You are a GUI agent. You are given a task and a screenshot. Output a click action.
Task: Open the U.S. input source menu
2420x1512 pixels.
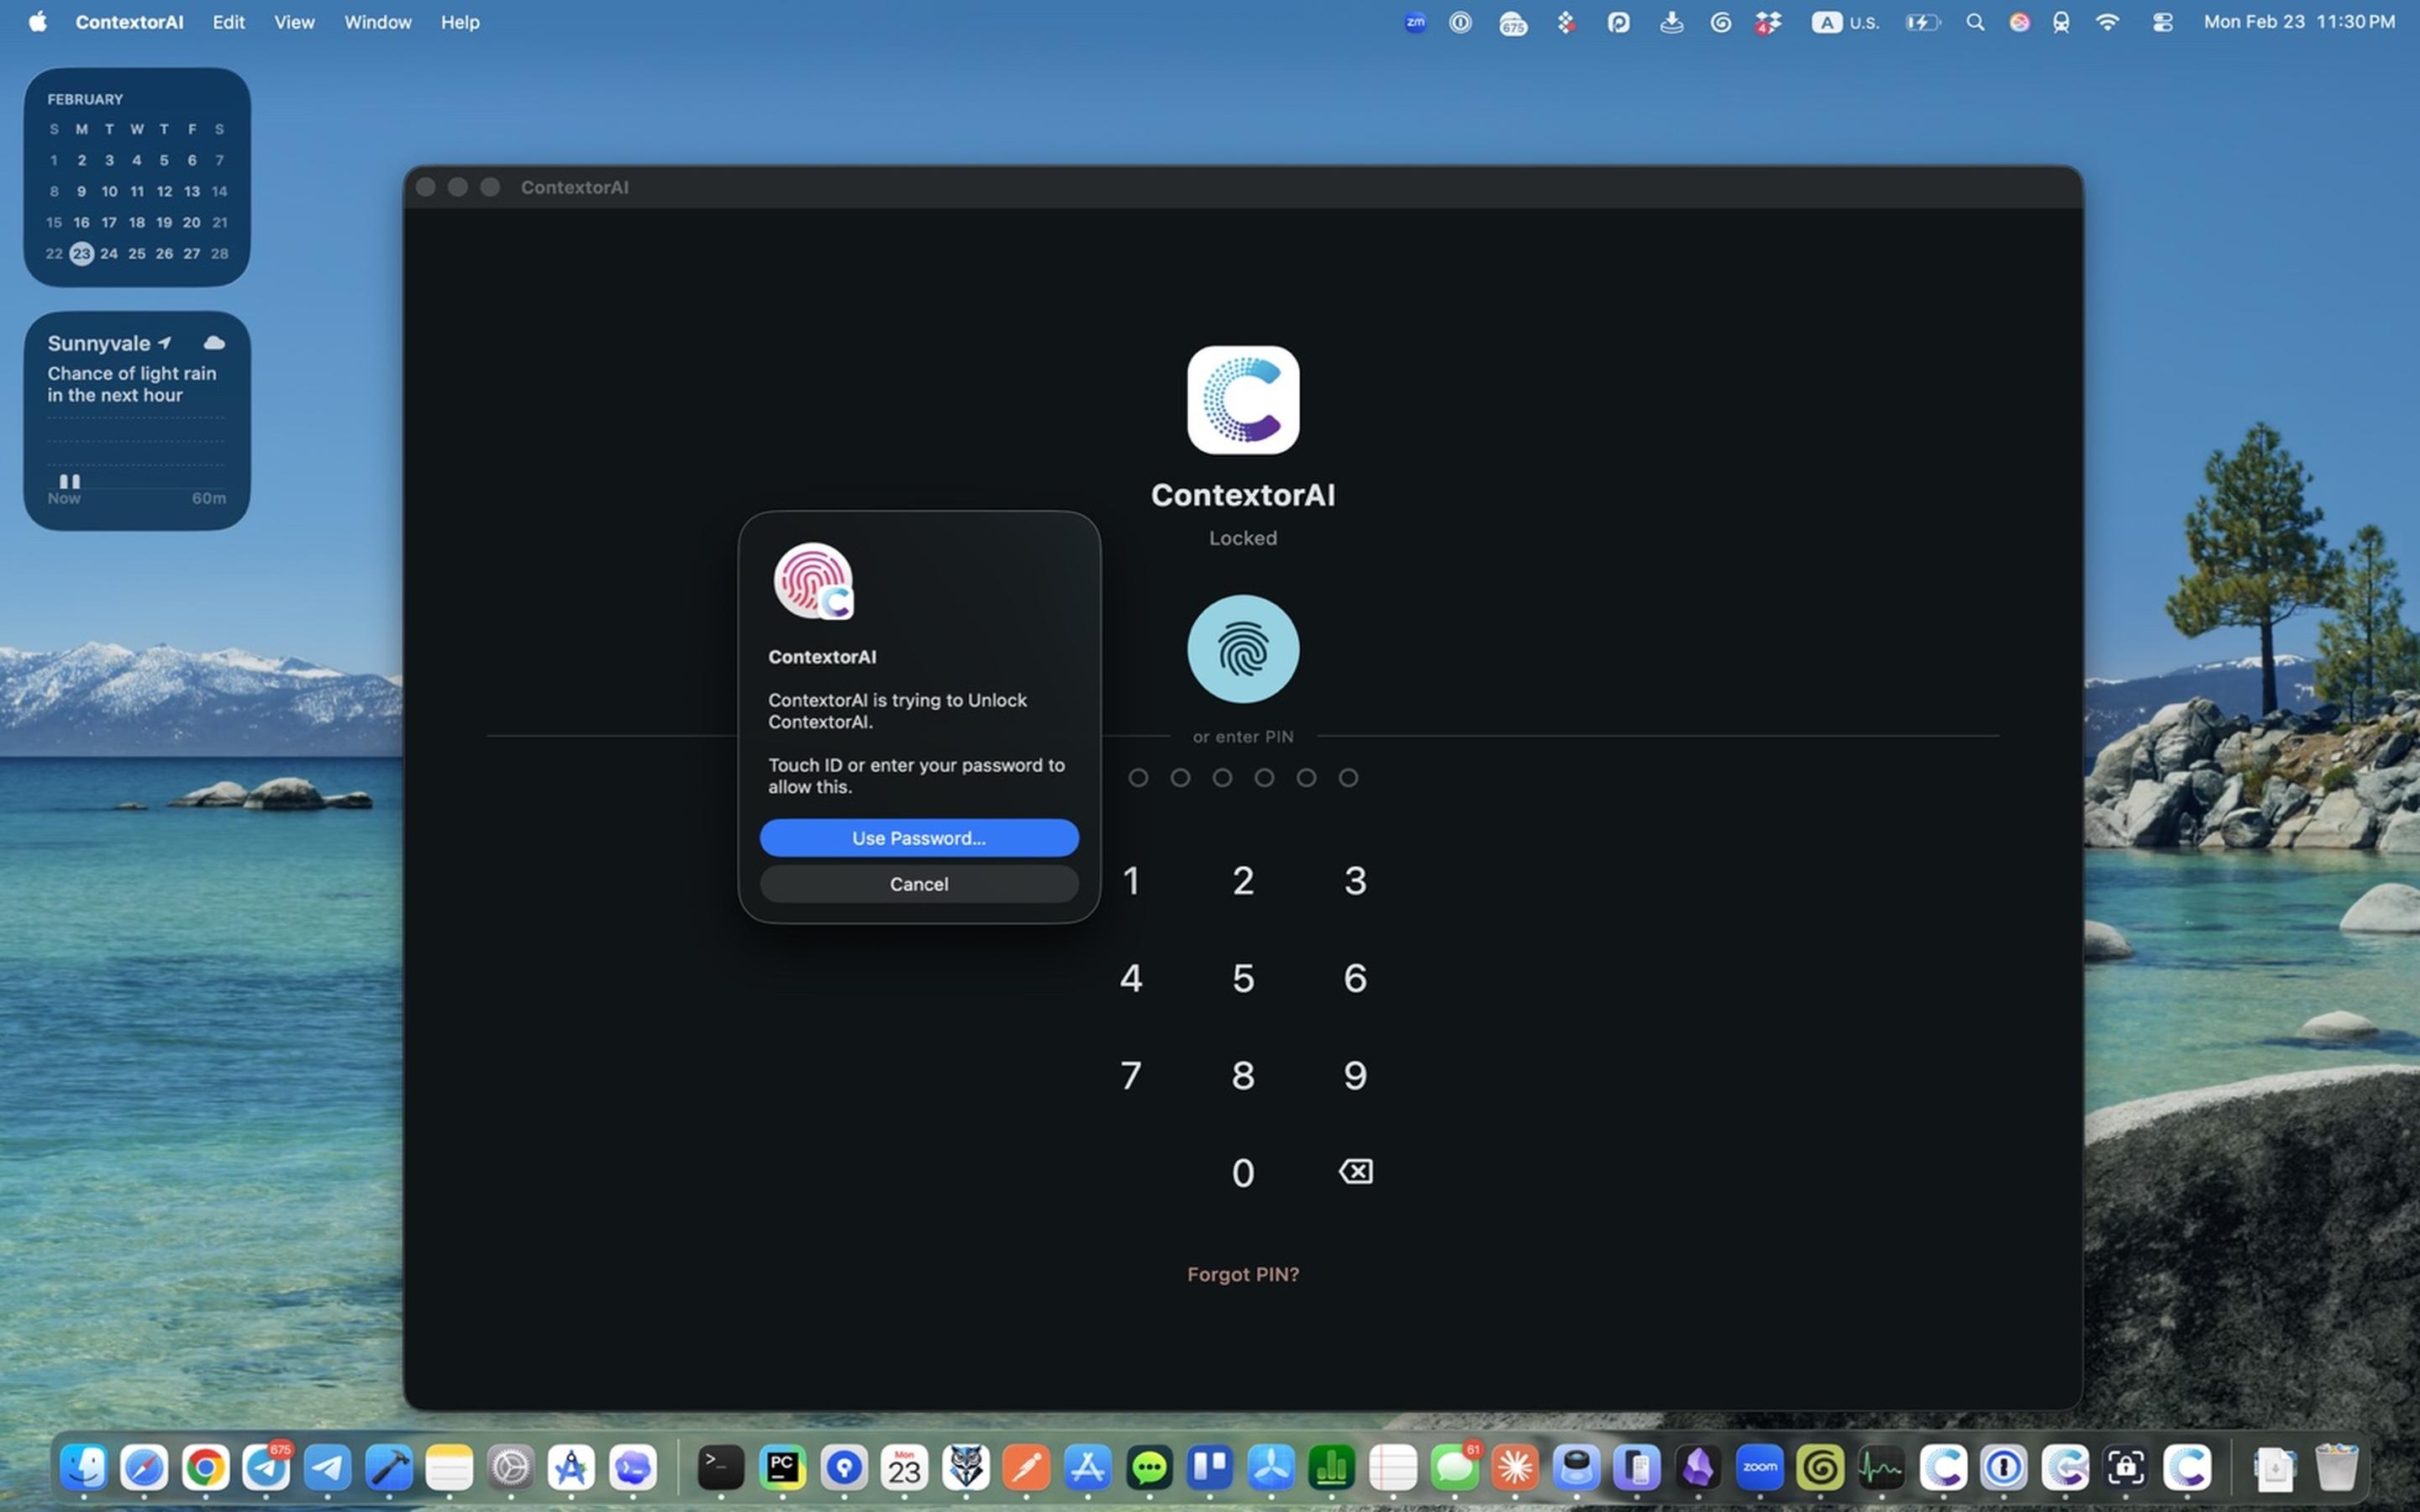pyautogui.click(x=1845, y=21)
